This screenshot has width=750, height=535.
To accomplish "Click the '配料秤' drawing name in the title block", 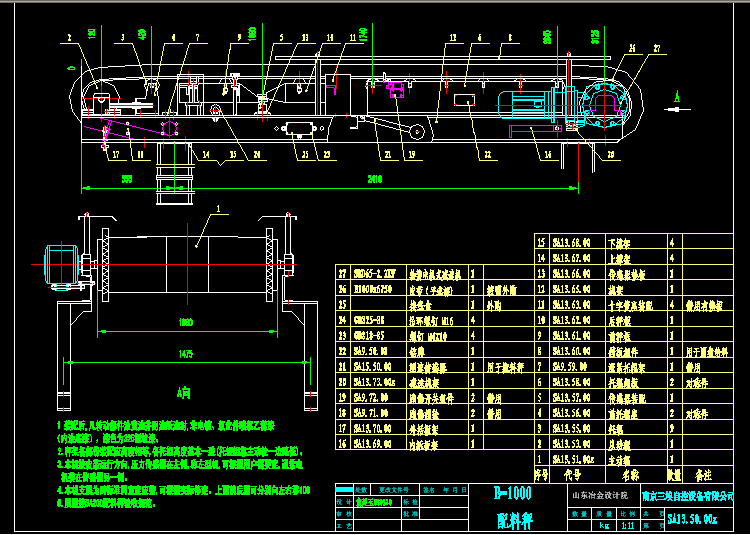I will point(513,519).
